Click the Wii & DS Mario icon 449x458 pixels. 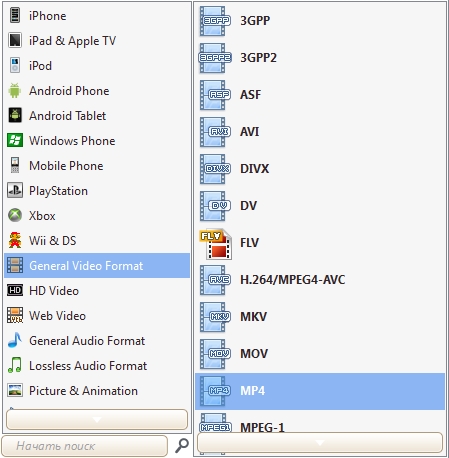point(15,240)
